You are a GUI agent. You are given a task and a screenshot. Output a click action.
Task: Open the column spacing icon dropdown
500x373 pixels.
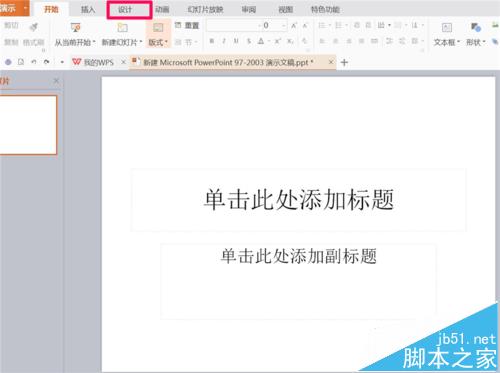click(383, 25)
